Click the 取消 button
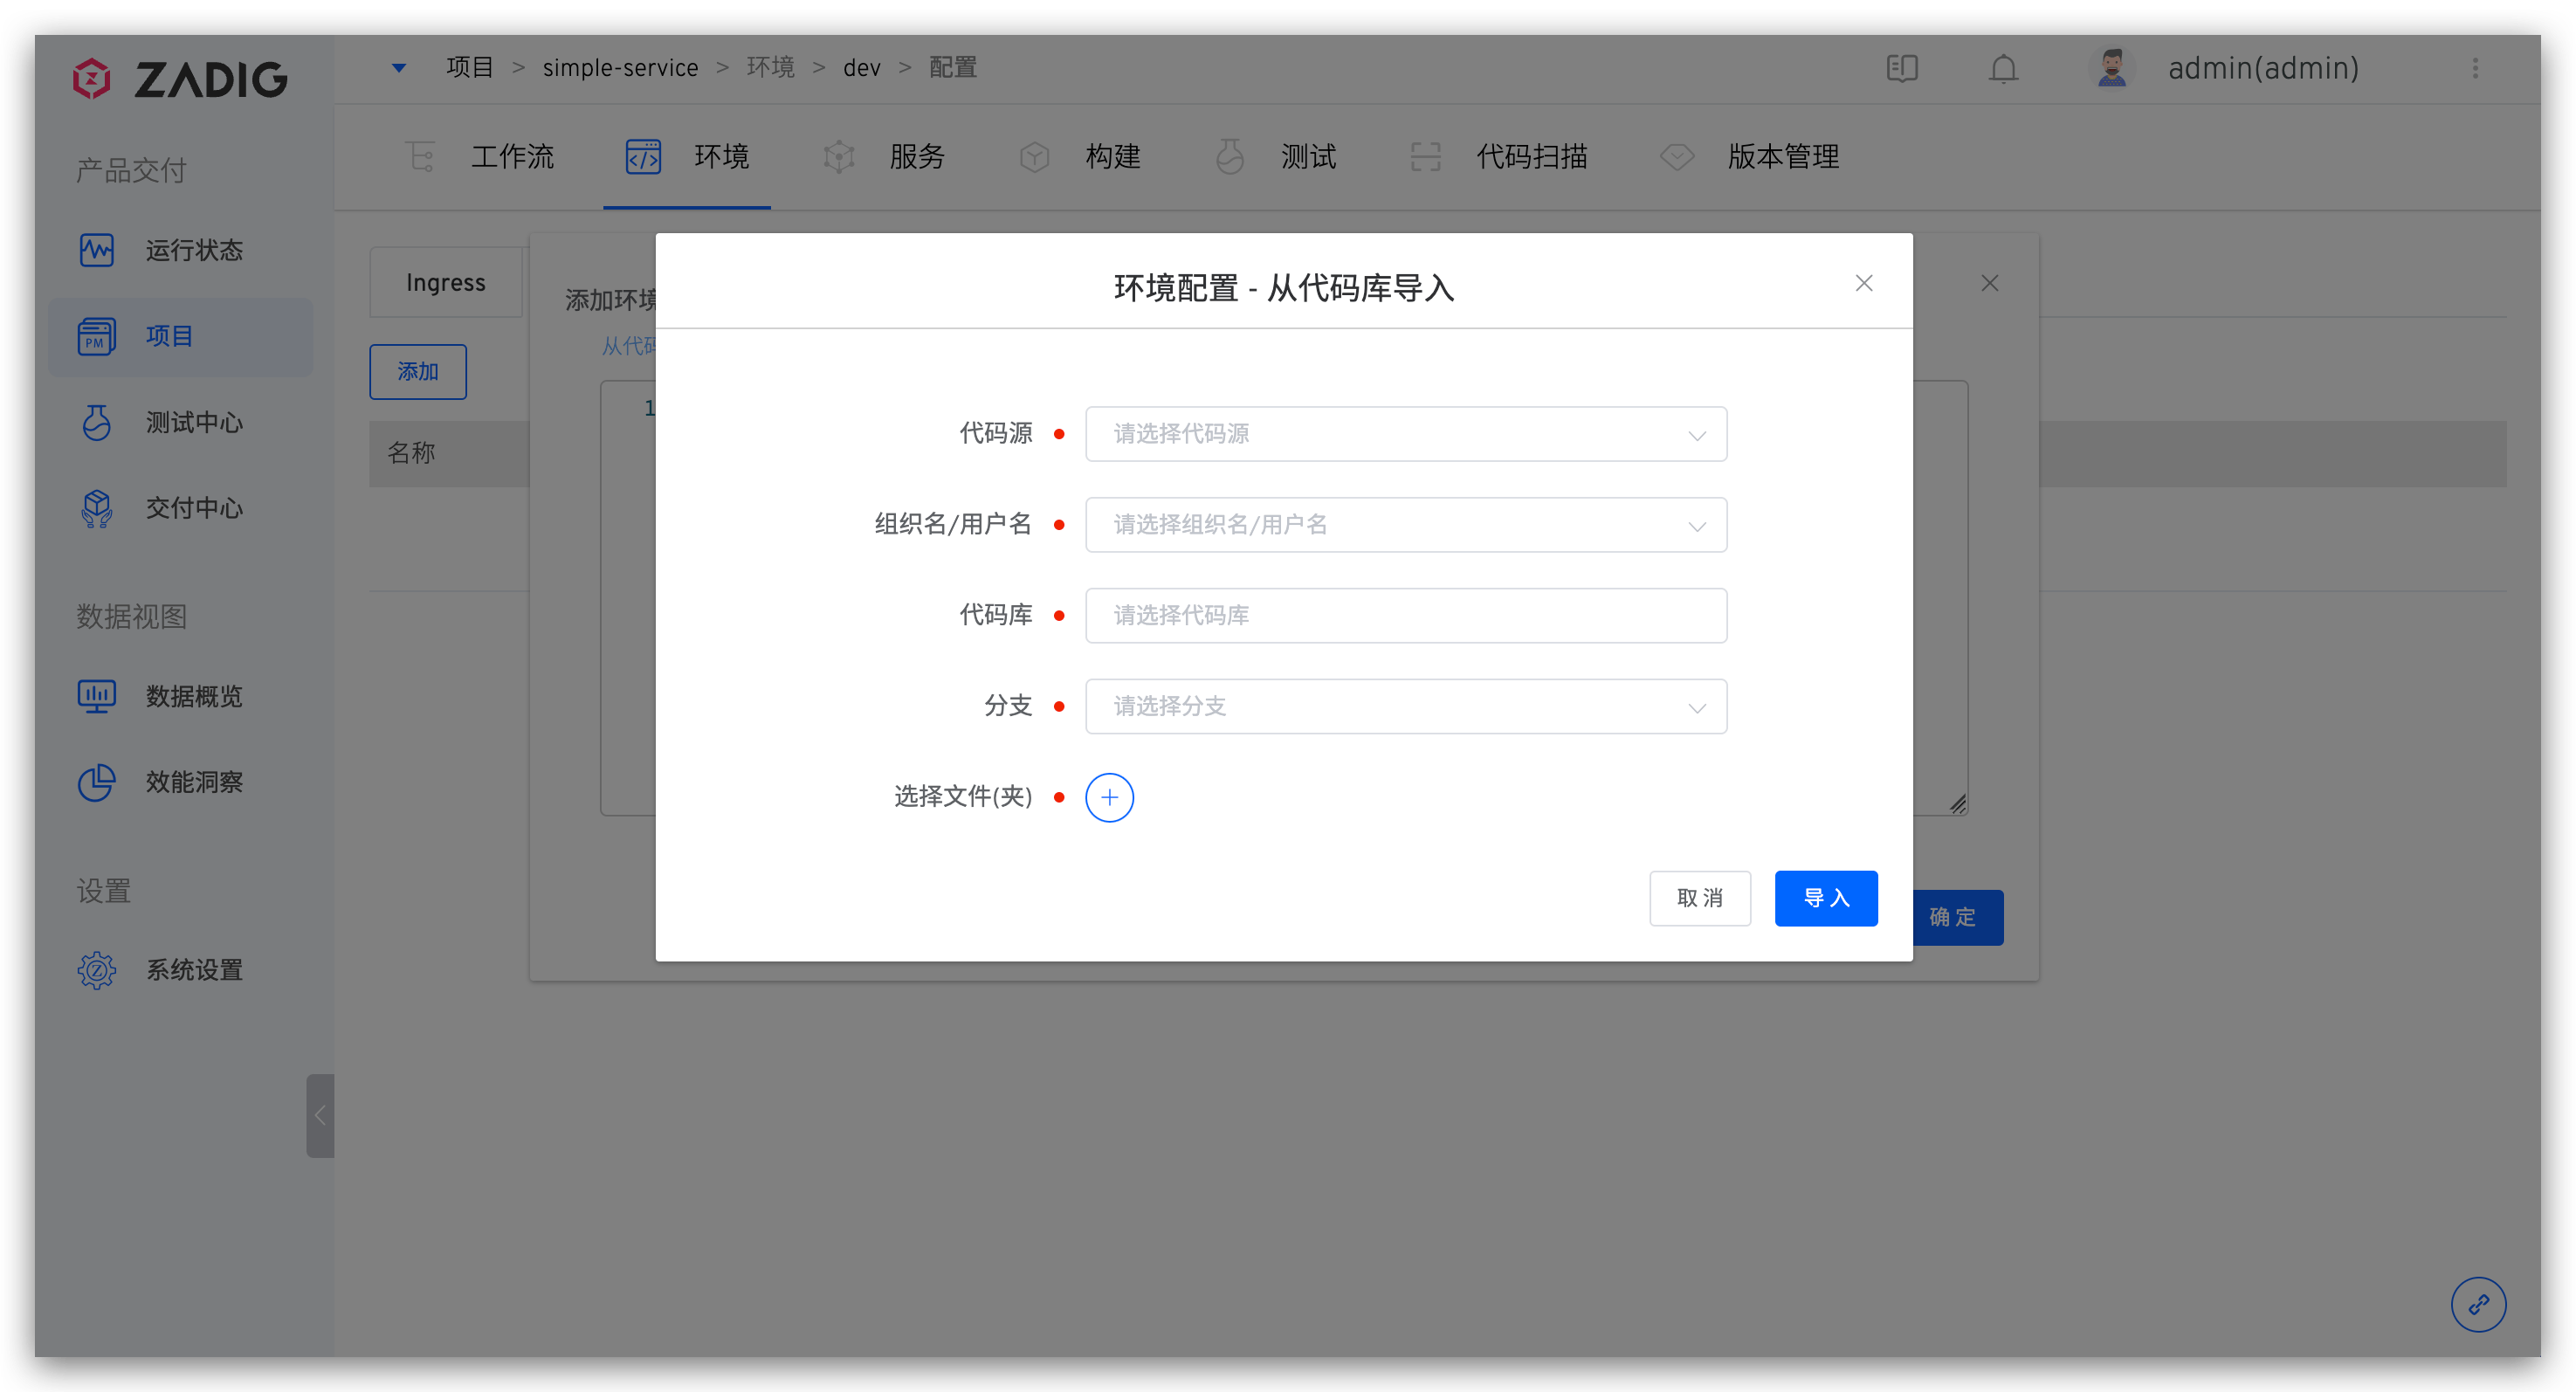The width and height of the screenshot is (2576, 1392). pyautogui.click(x=1699, y=898)
